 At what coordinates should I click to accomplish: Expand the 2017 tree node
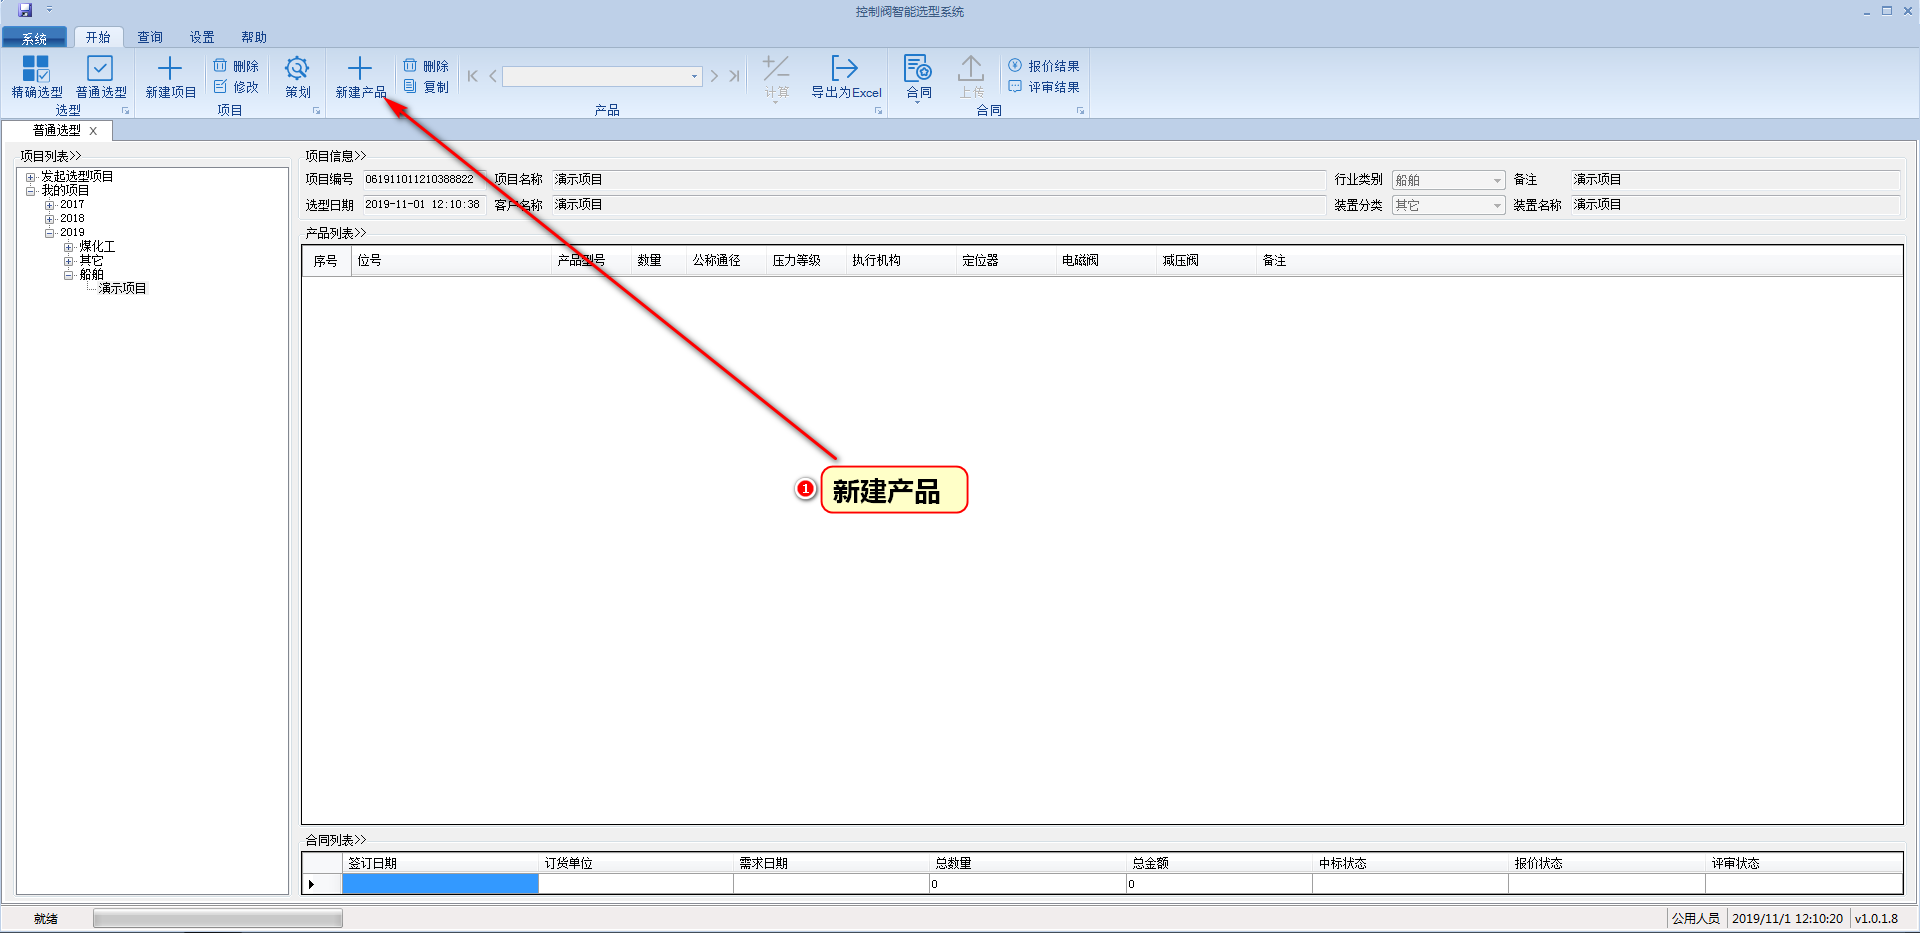[49, 205]
